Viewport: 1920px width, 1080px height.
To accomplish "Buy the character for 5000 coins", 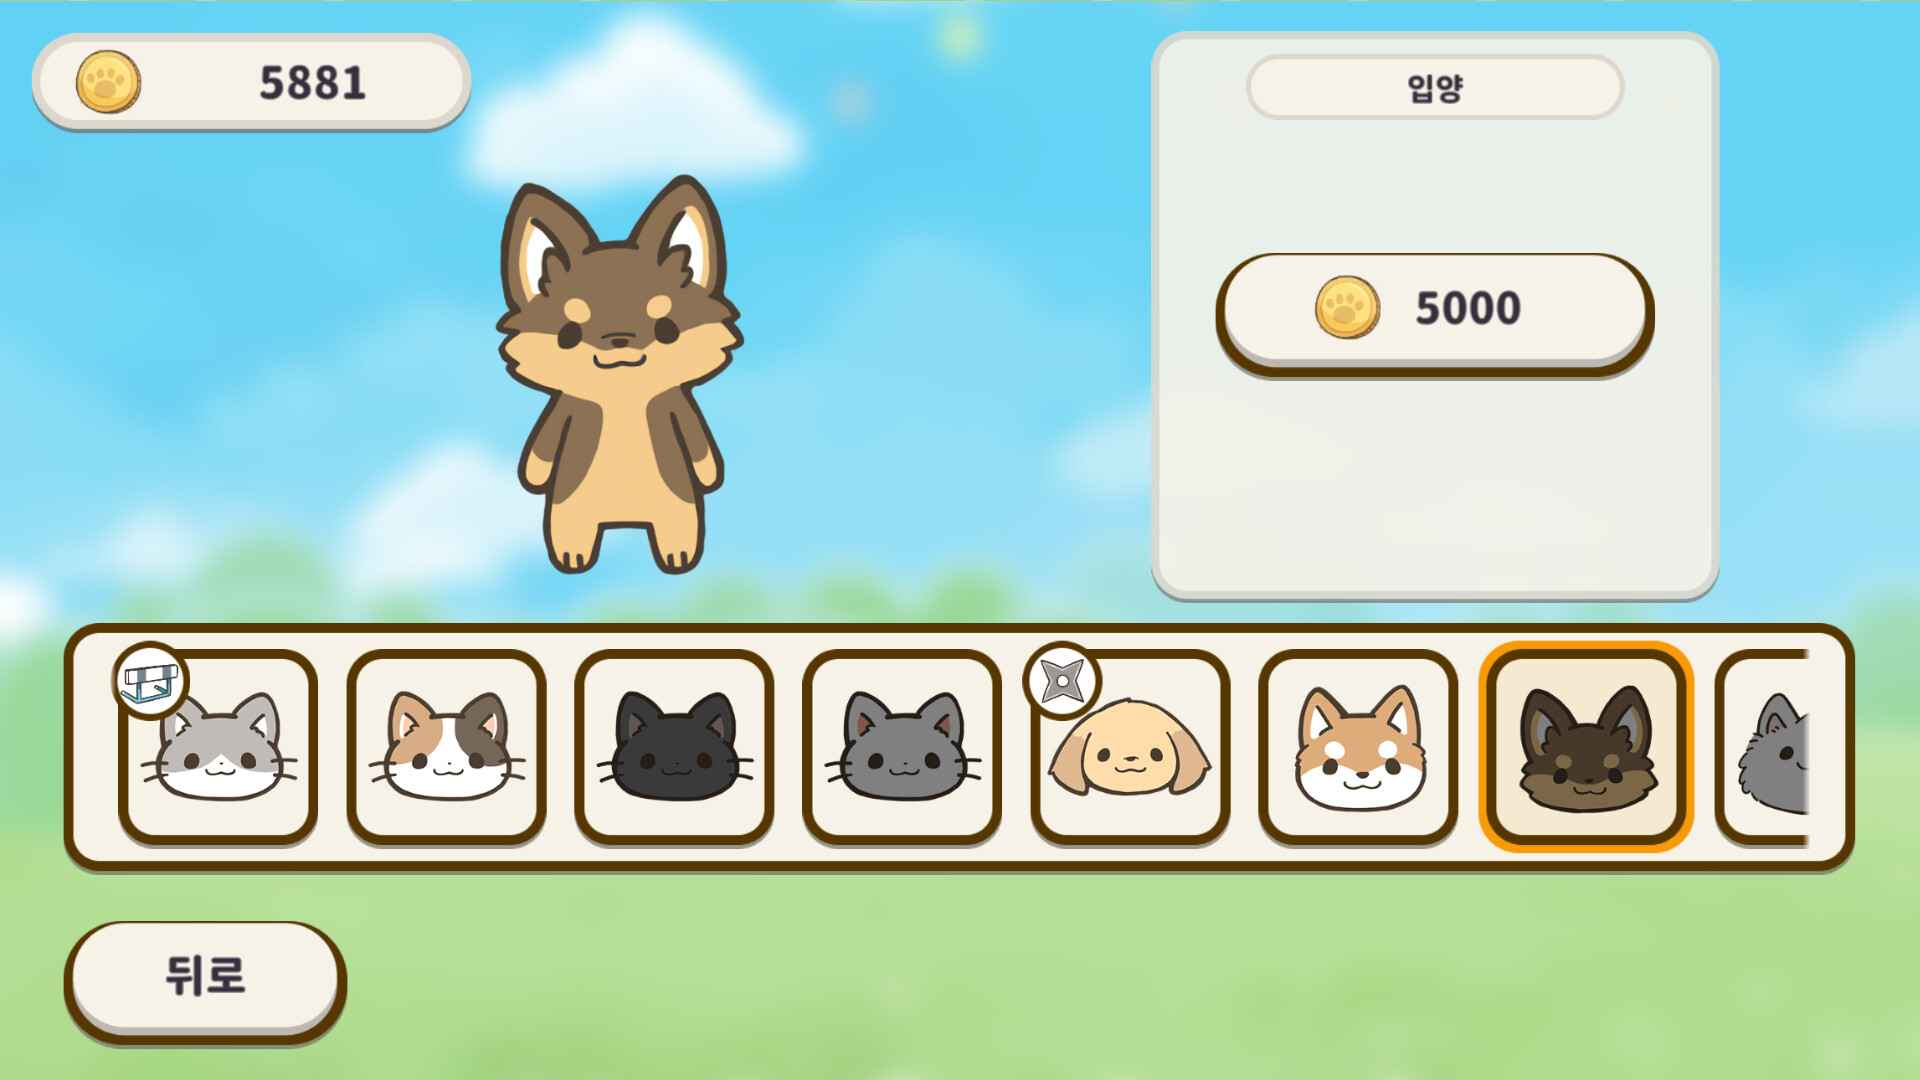I will pos(1435,314).
